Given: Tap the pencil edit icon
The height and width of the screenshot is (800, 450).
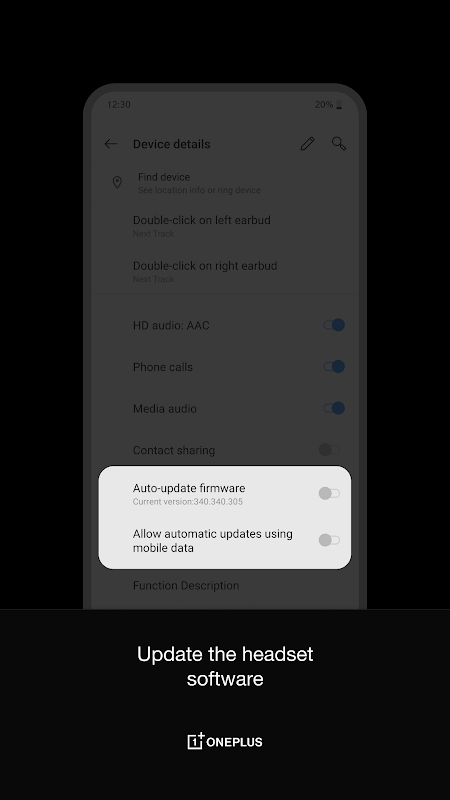Looking at the screenshot, I should pyautogui.click(x=308, y=144).
